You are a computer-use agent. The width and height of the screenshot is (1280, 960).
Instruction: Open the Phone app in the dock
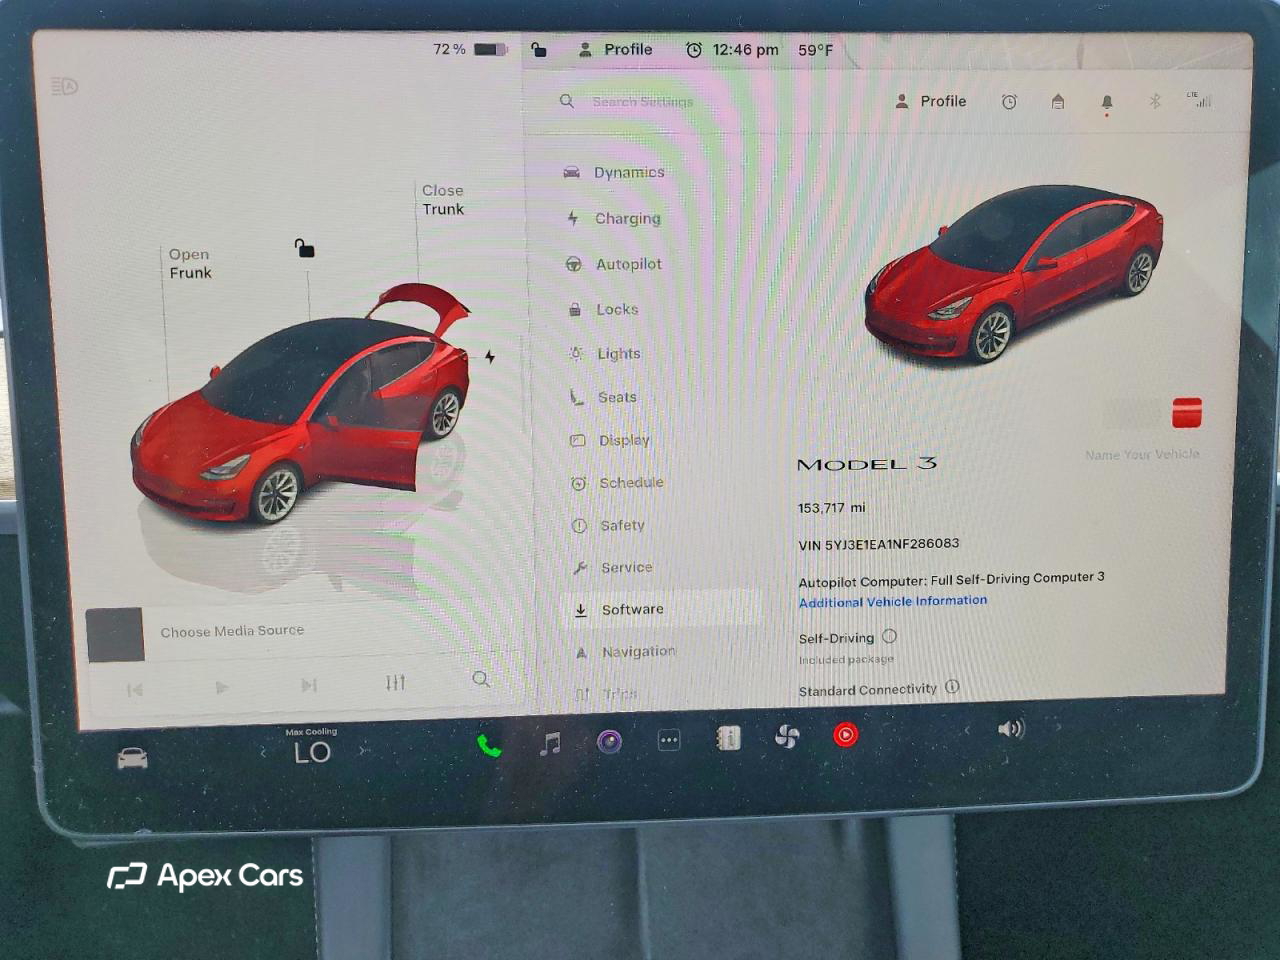(488, 745)
